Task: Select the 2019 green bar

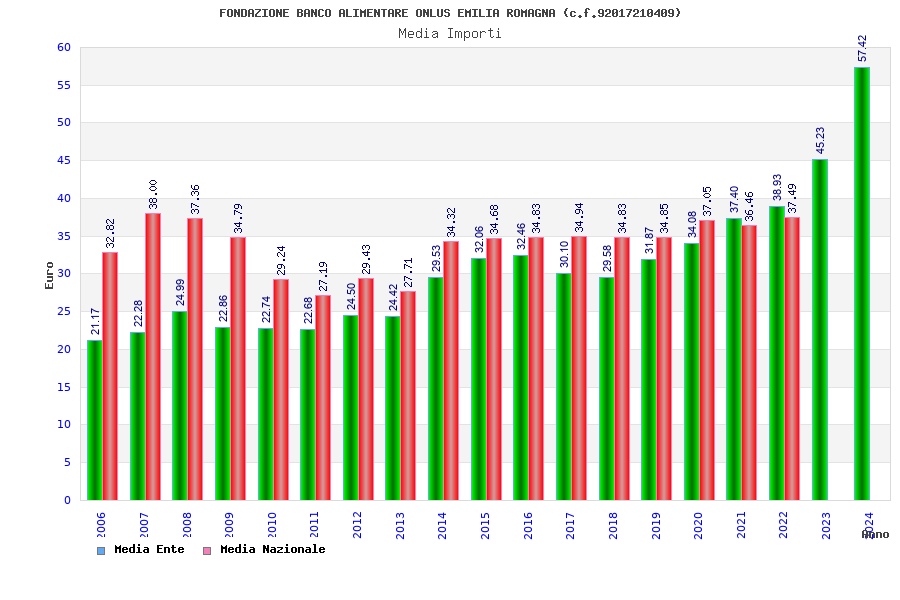Action: click(x=649, y=380)
